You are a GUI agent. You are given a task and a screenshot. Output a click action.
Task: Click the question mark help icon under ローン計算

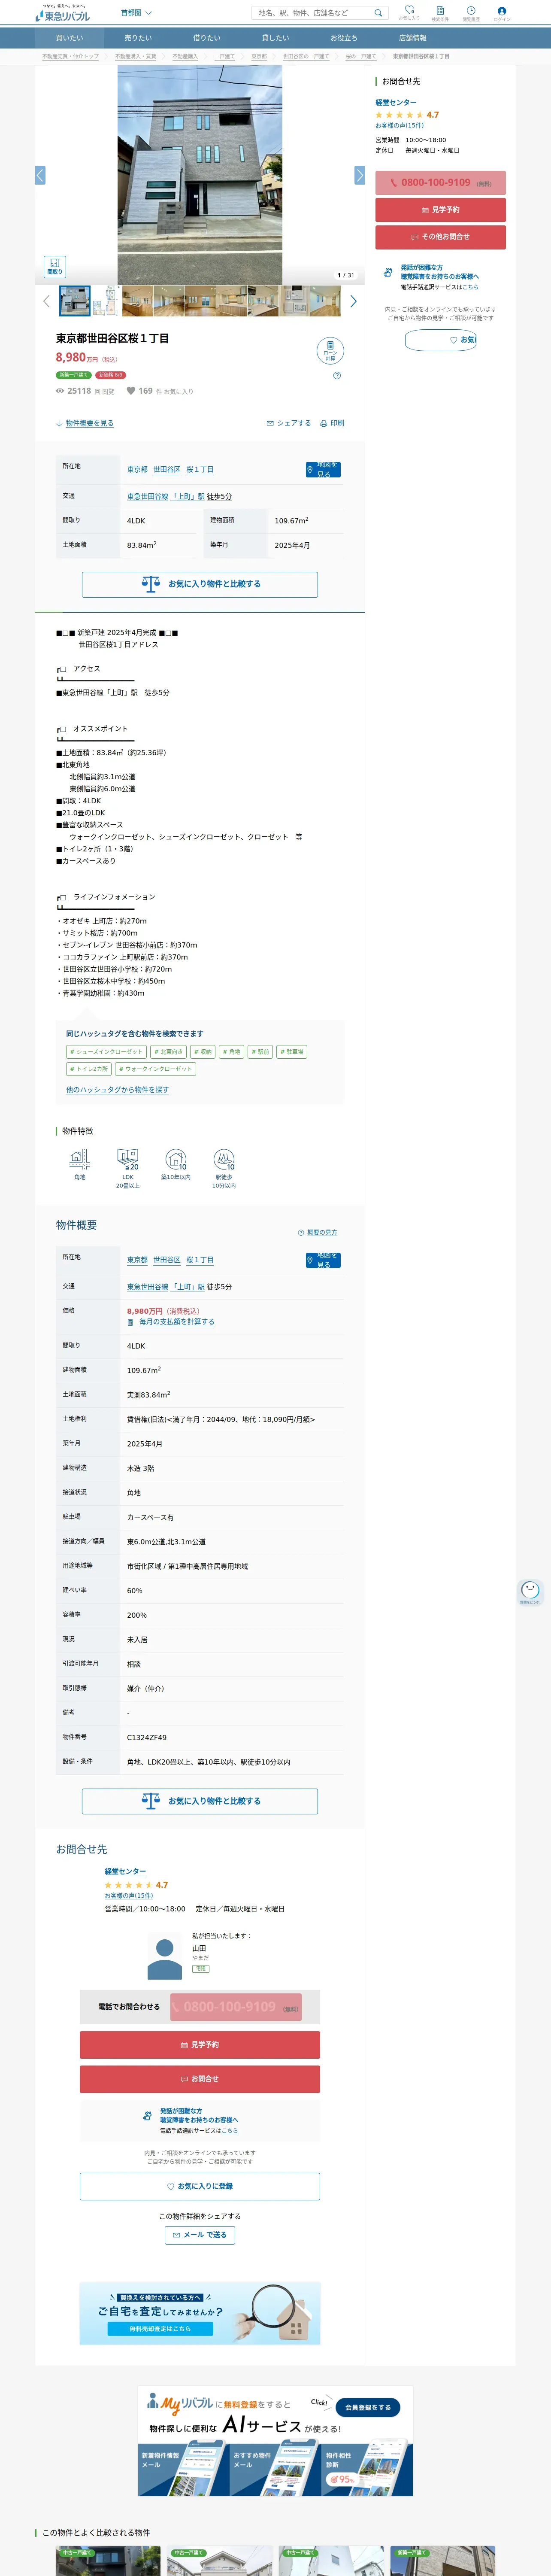[337, 376]
